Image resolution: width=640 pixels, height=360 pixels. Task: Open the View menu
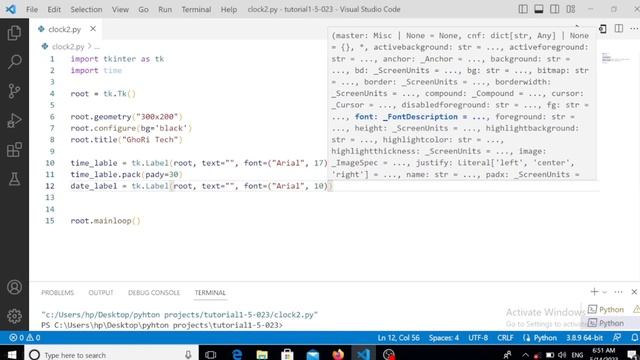tap(120, 9)
